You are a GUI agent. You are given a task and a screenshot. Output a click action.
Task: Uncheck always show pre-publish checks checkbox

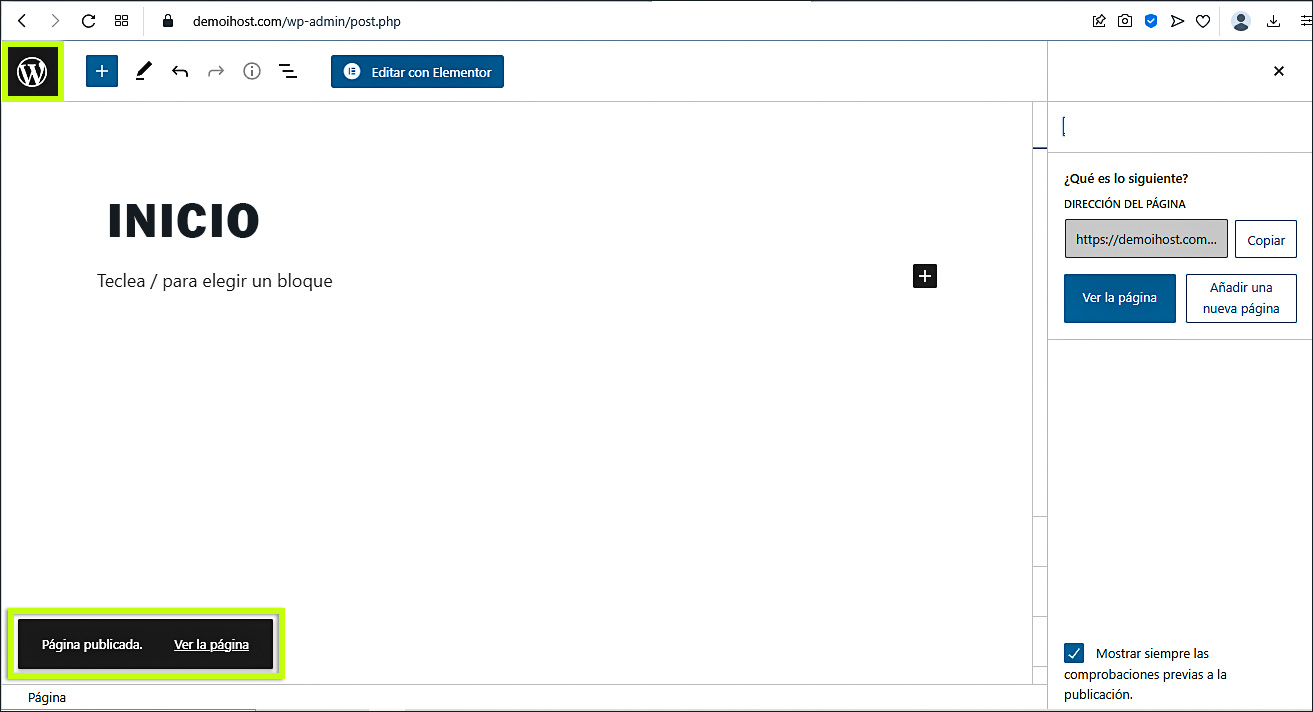click(1074, 654)
